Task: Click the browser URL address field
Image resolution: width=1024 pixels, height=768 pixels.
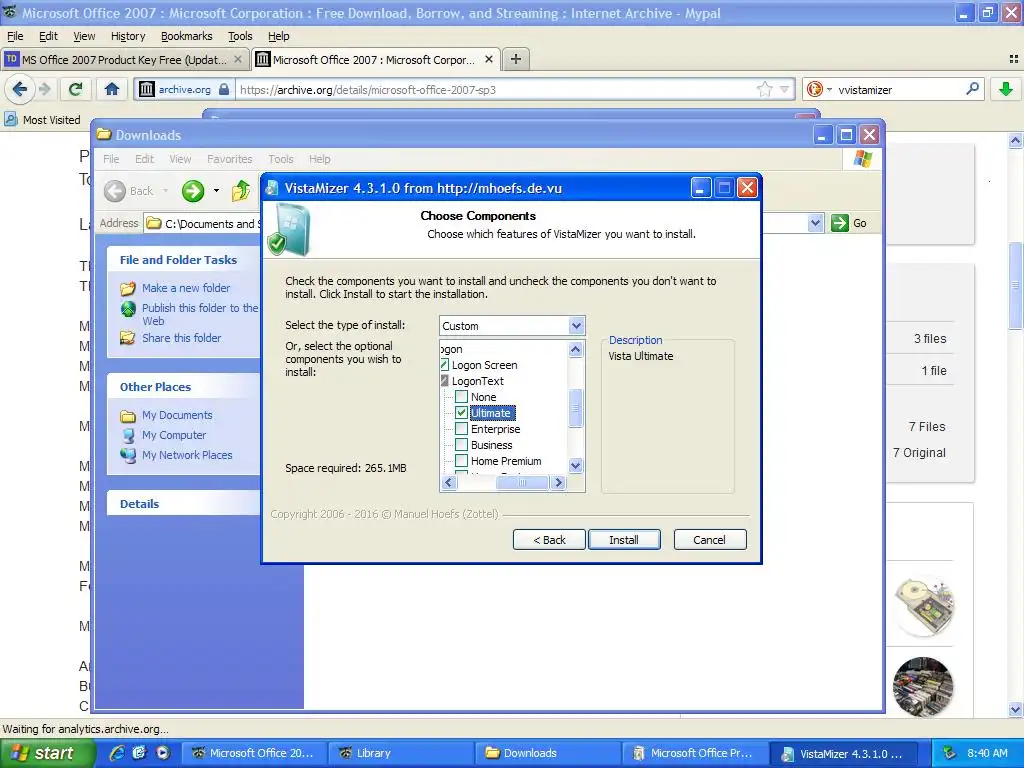Action: pyautogui.click(x=495, y=89)
